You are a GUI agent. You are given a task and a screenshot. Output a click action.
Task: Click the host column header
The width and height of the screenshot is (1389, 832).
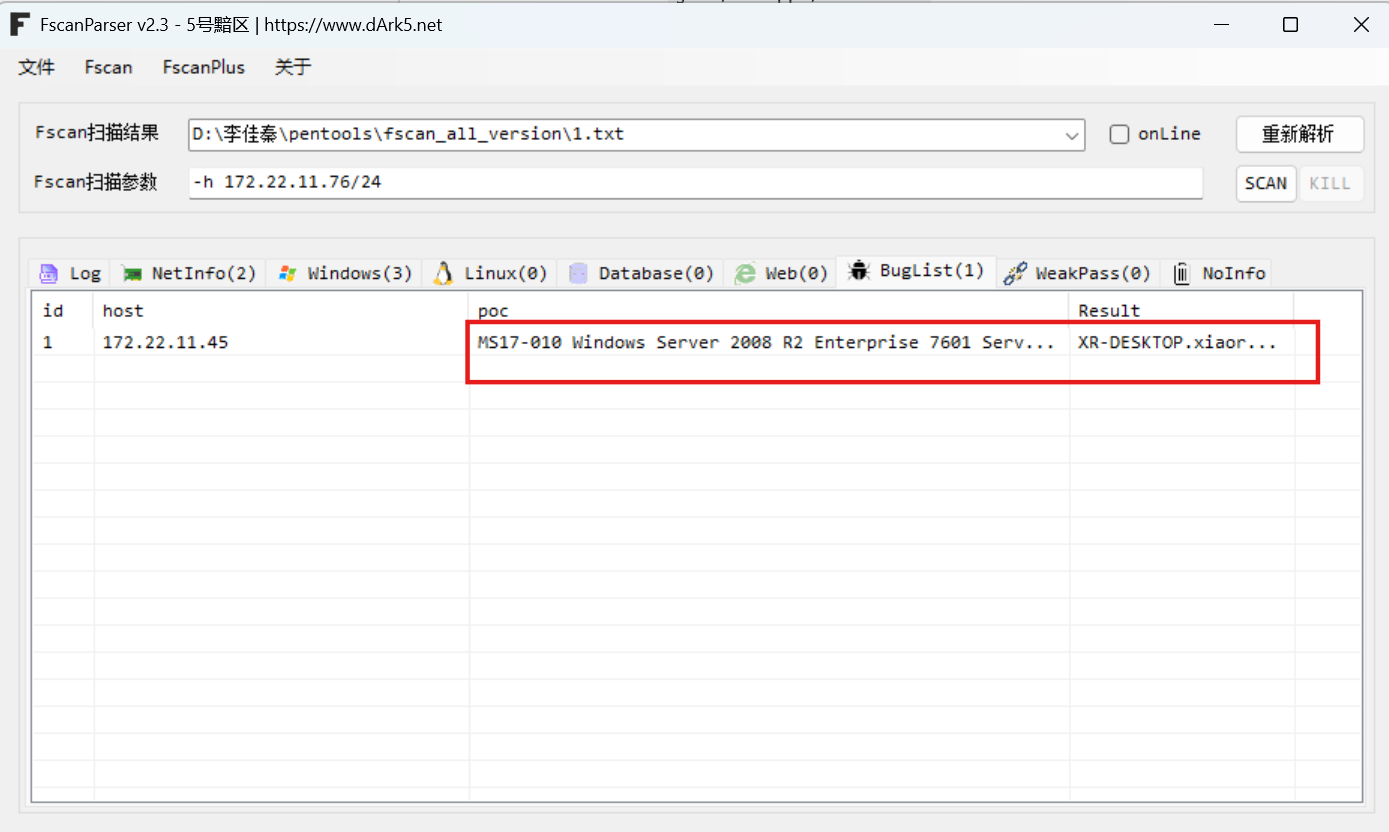pos(281,311)
